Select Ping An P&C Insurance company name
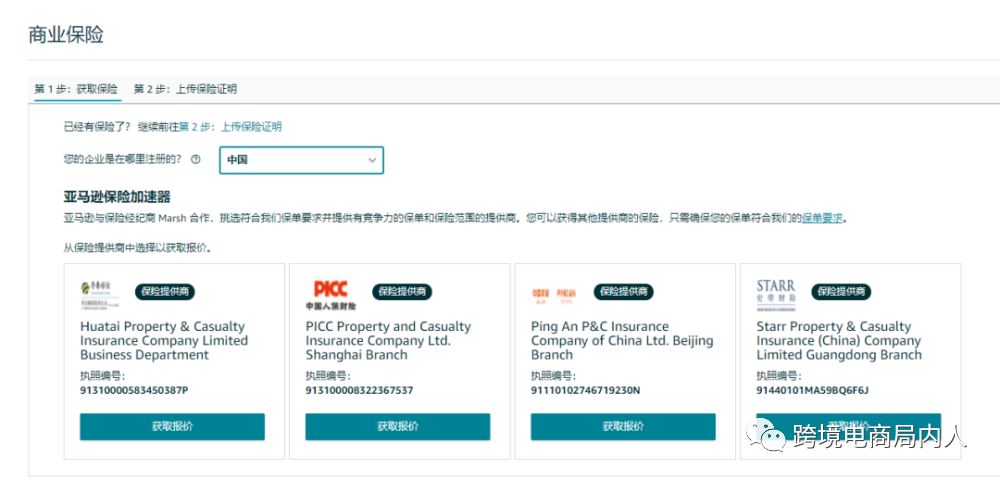 tap(622, 341)
